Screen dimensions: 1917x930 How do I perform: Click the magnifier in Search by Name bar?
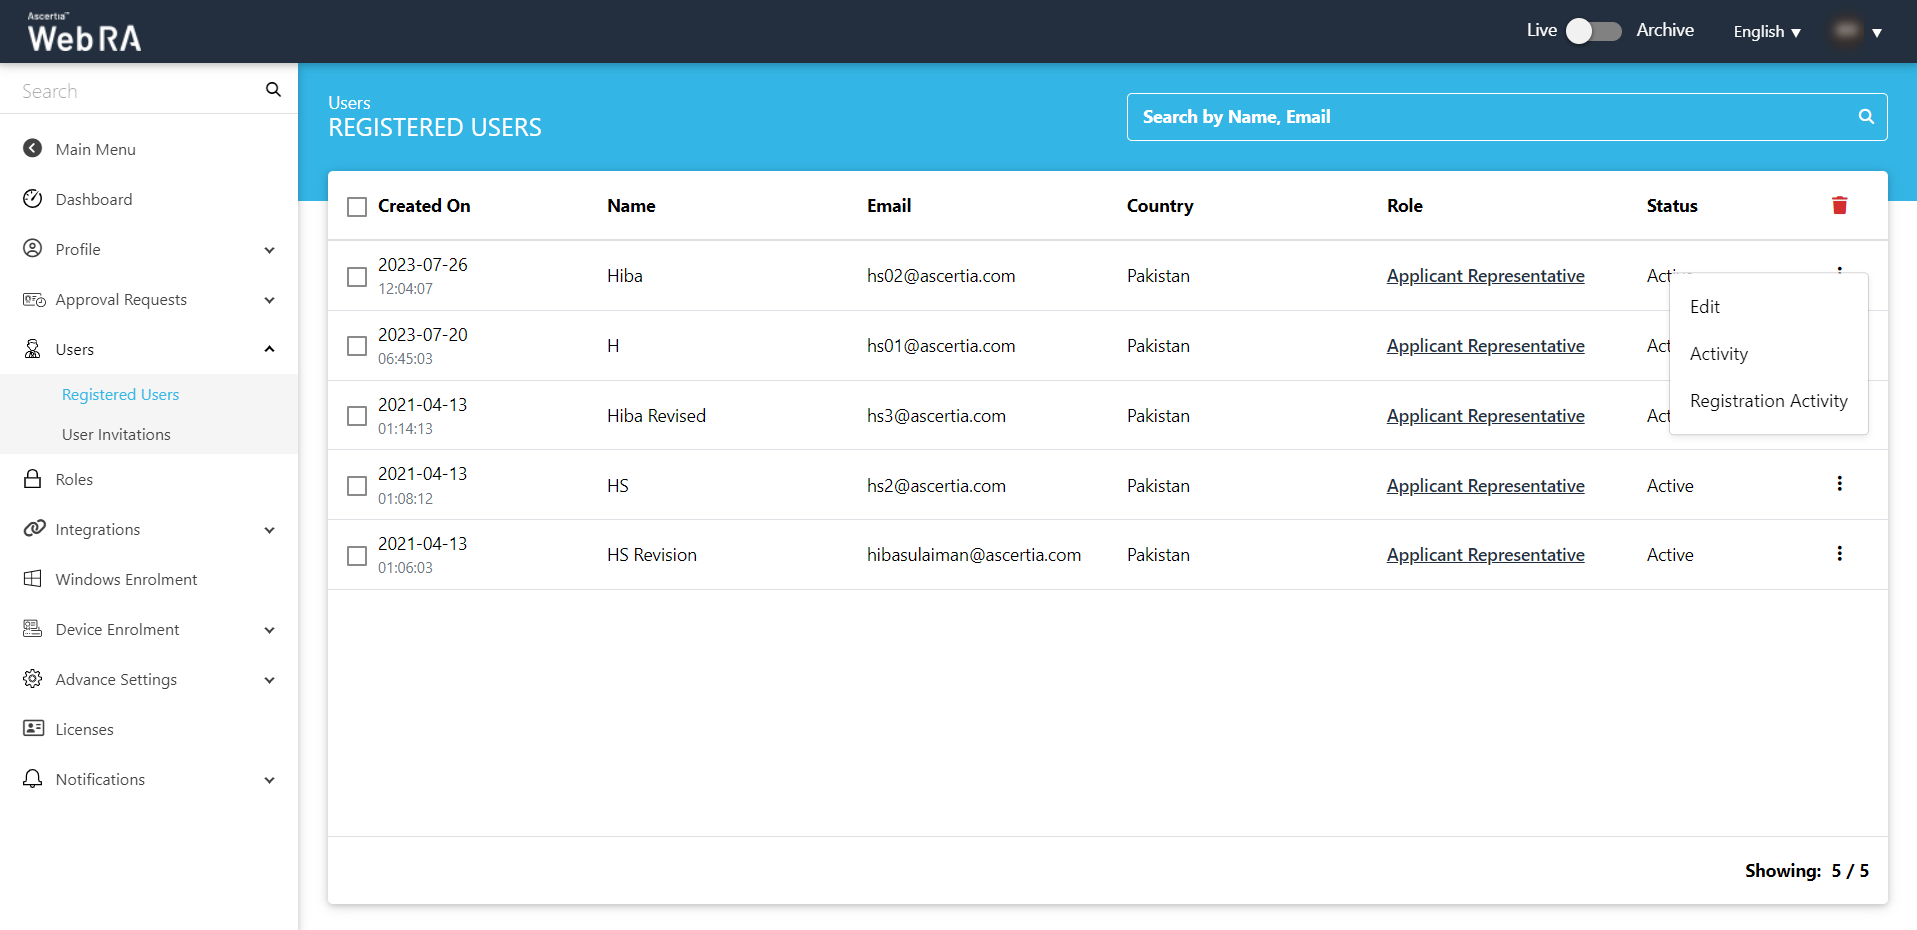[x=1865, y=117]
